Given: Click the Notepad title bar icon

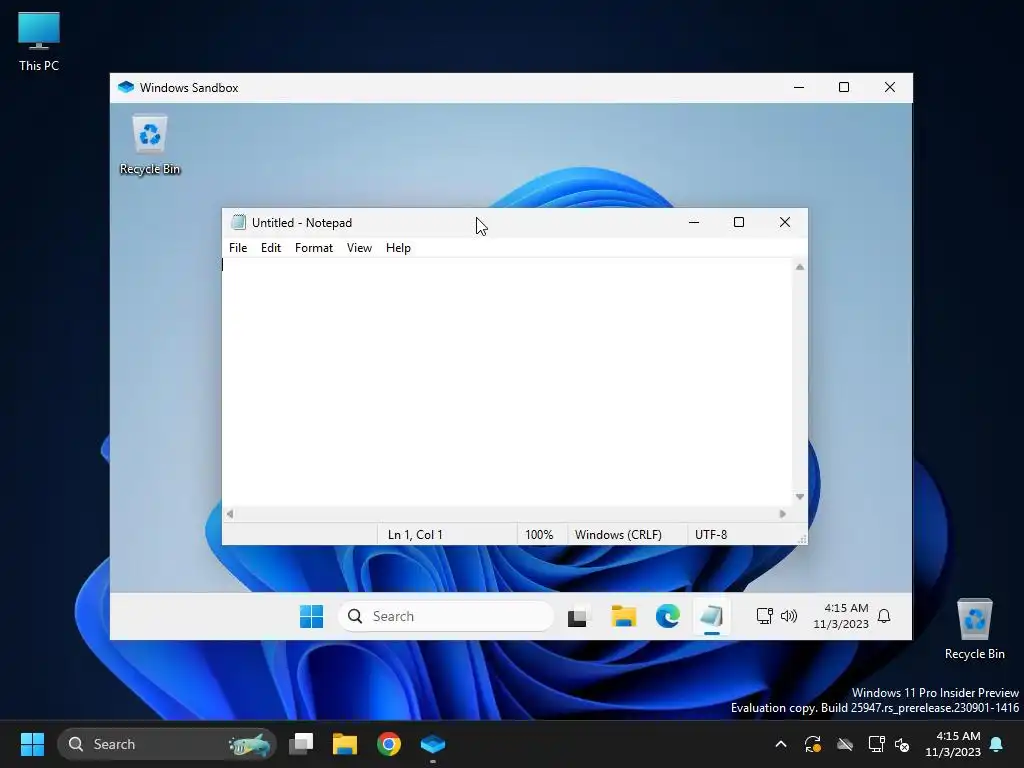Looking at the screenshot, I should pyautogui.click(x=238, y=223).
